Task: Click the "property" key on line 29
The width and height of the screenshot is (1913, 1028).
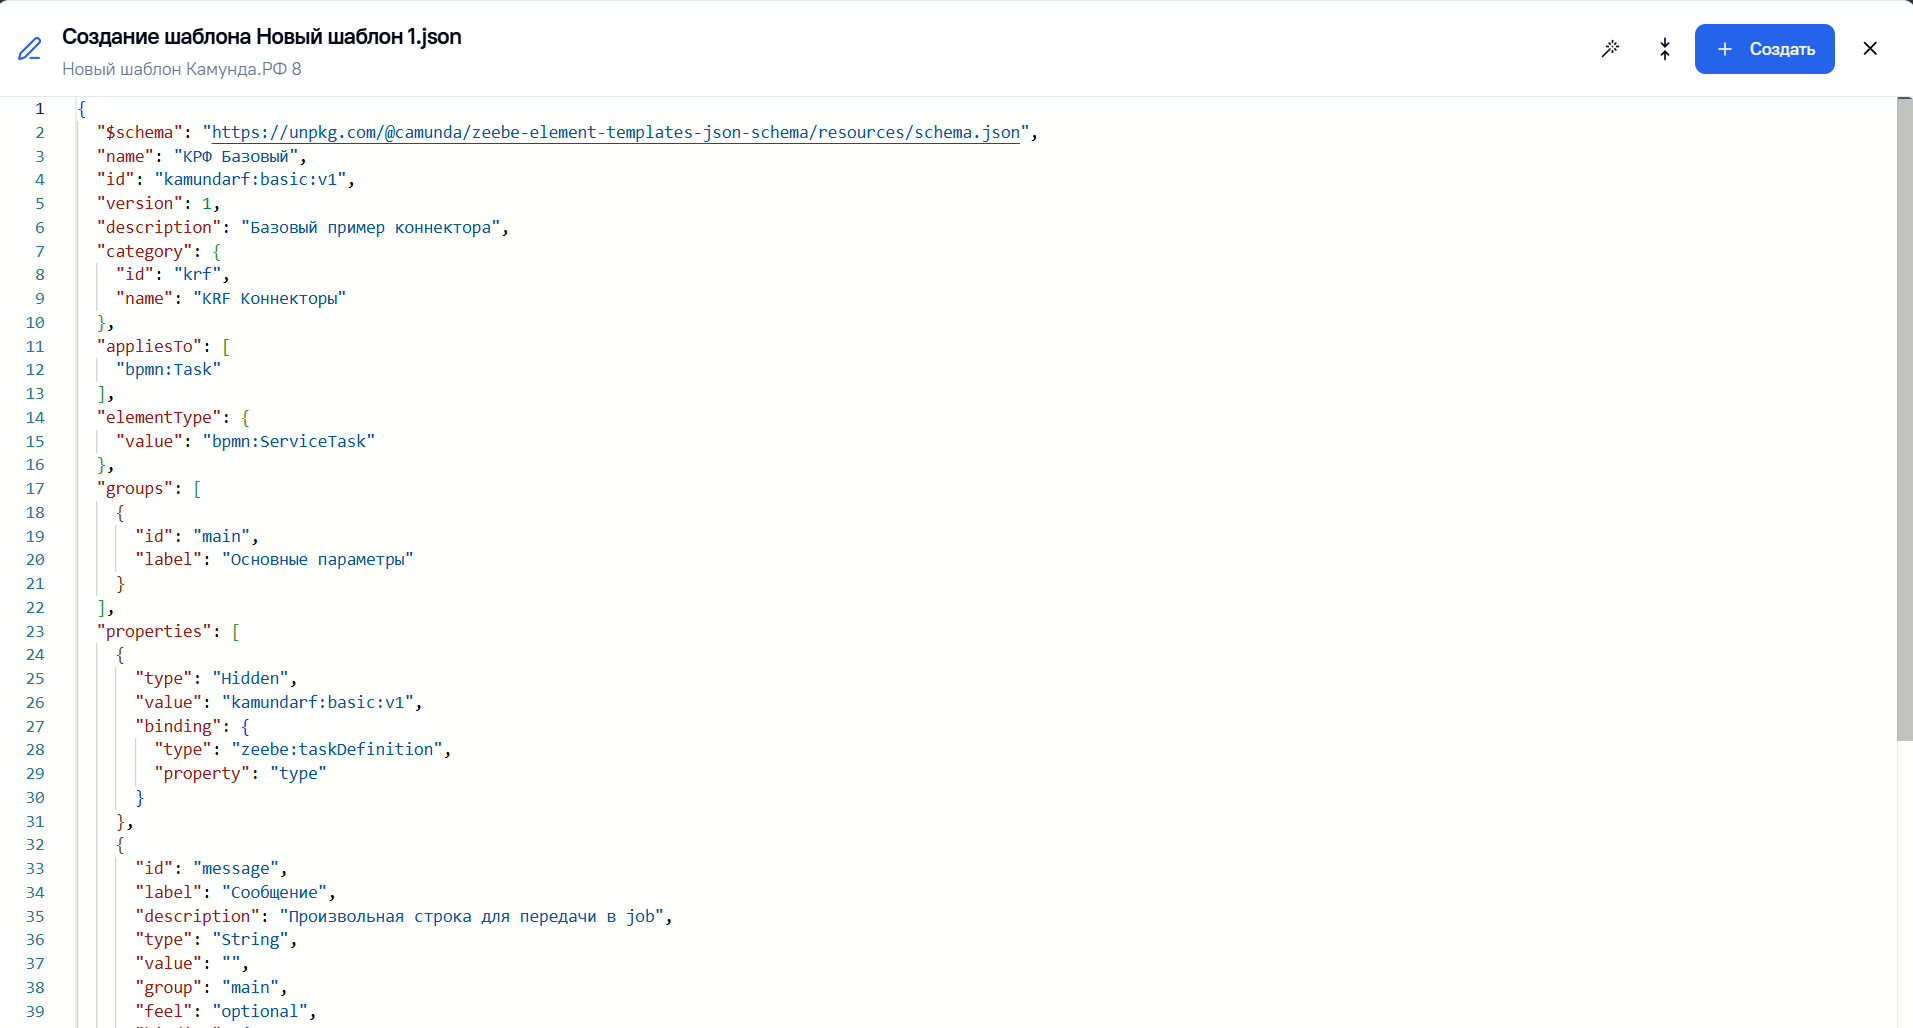Action: [203, 773]
